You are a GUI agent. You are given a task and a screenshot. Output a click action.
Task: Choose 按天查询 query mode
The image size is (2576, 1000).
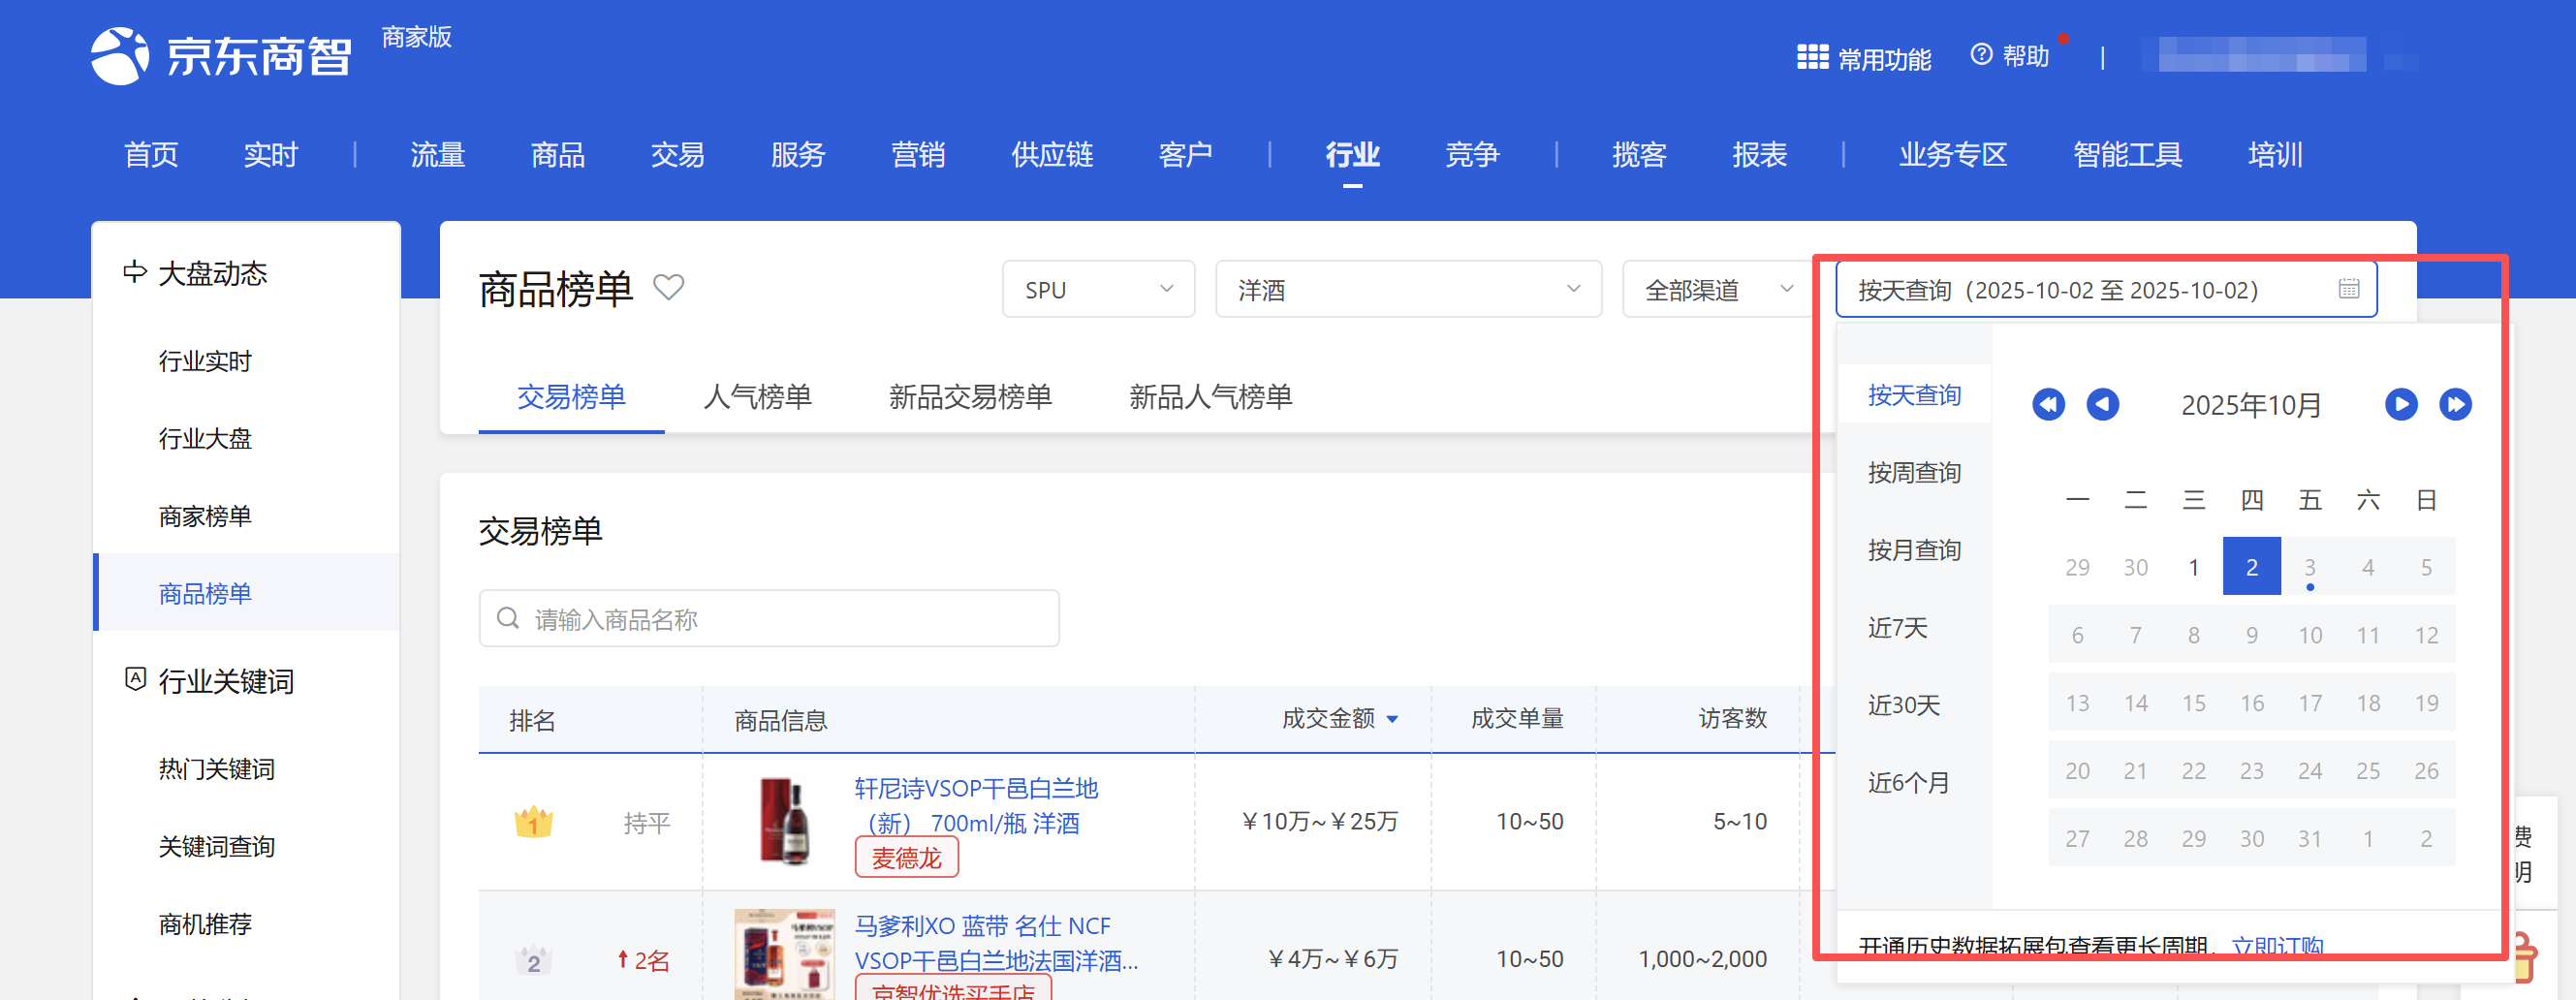click(x=1914, y=395)
